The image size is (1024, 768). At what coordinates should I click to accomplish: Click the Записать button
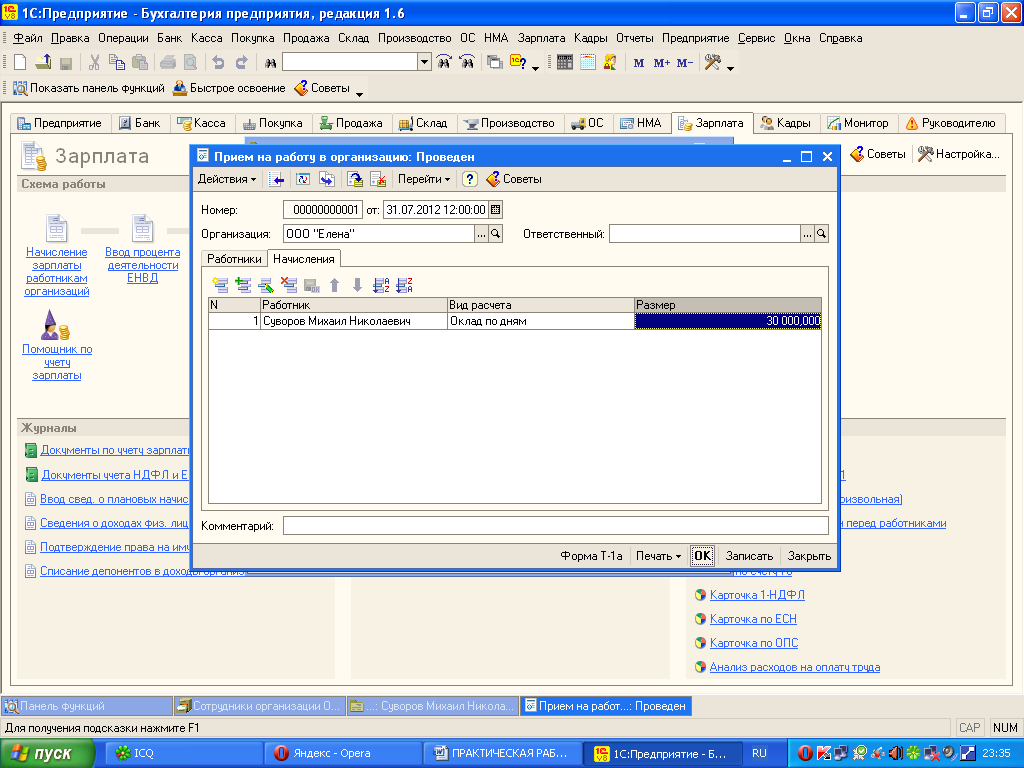pyautogui.click(x=749, y=556)
